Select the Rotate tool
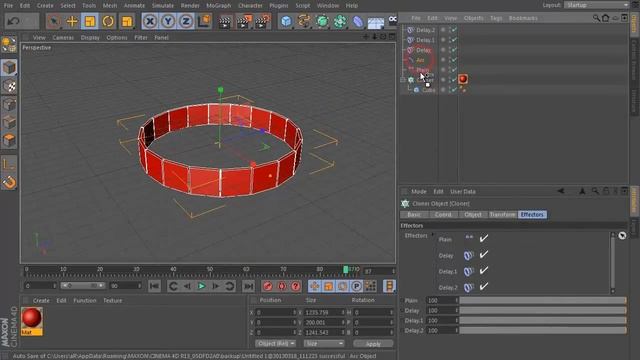Viewport: 640px width, 360px height. [x=108, y=21]
